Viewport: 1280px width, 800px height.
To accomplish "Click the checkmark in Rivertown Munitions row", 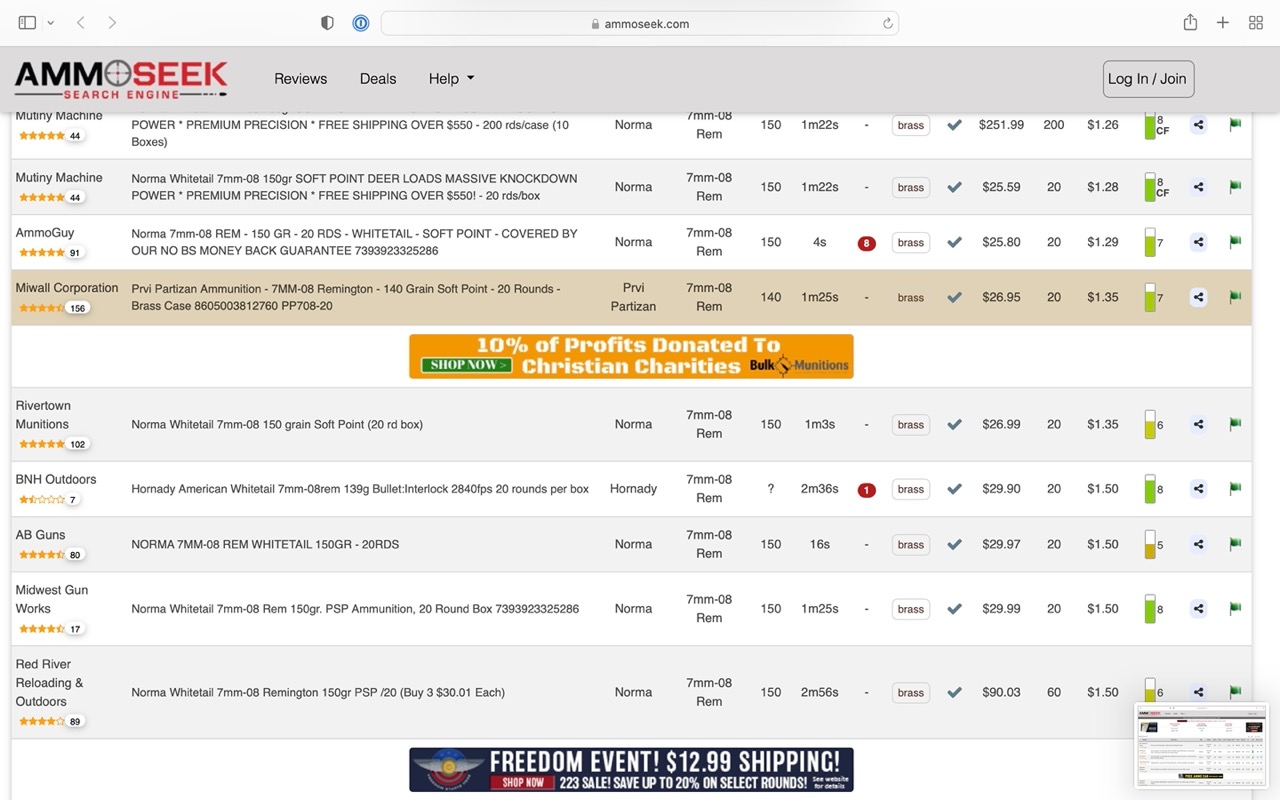I will tap(955, 424).
